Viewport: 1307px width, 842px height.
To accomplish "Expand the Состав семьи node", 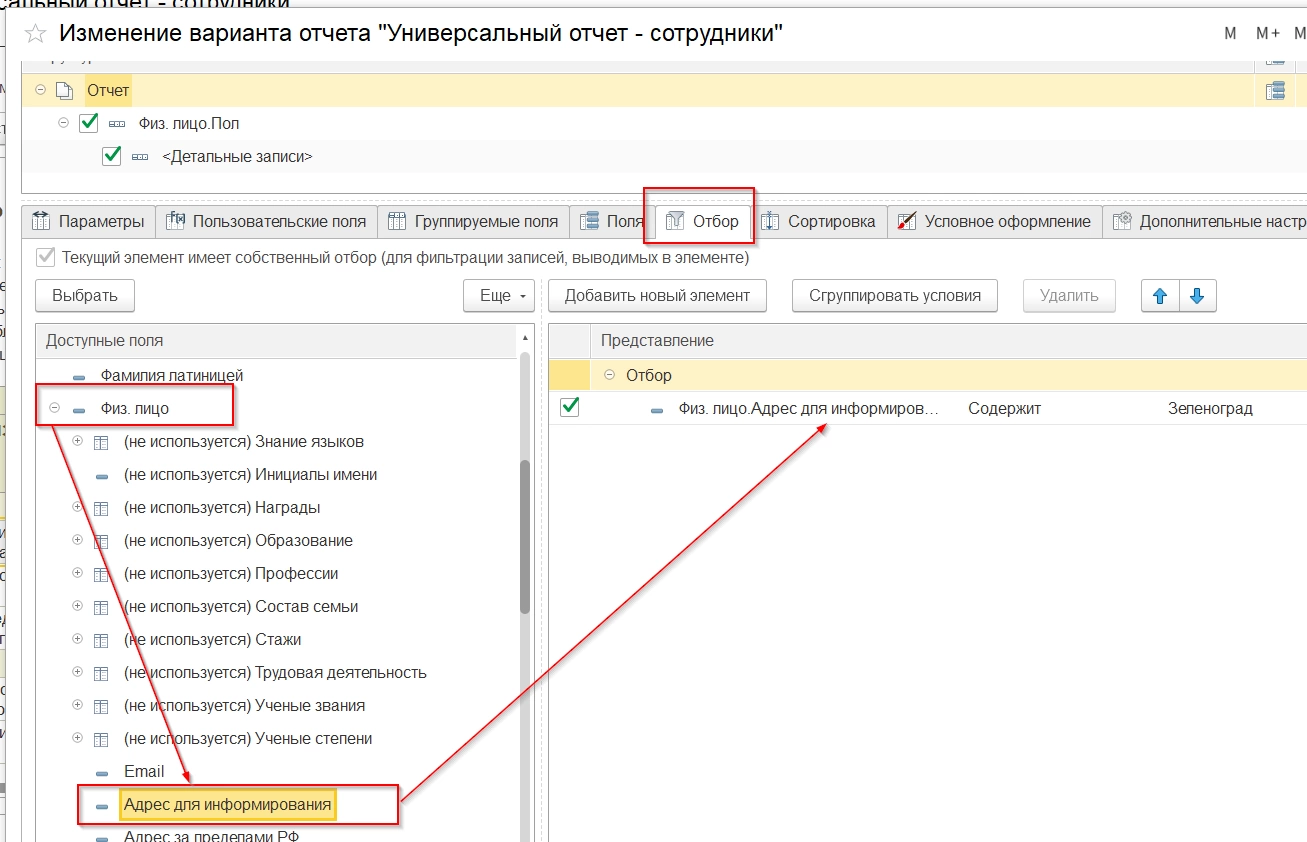I will [x=77, y=606].
